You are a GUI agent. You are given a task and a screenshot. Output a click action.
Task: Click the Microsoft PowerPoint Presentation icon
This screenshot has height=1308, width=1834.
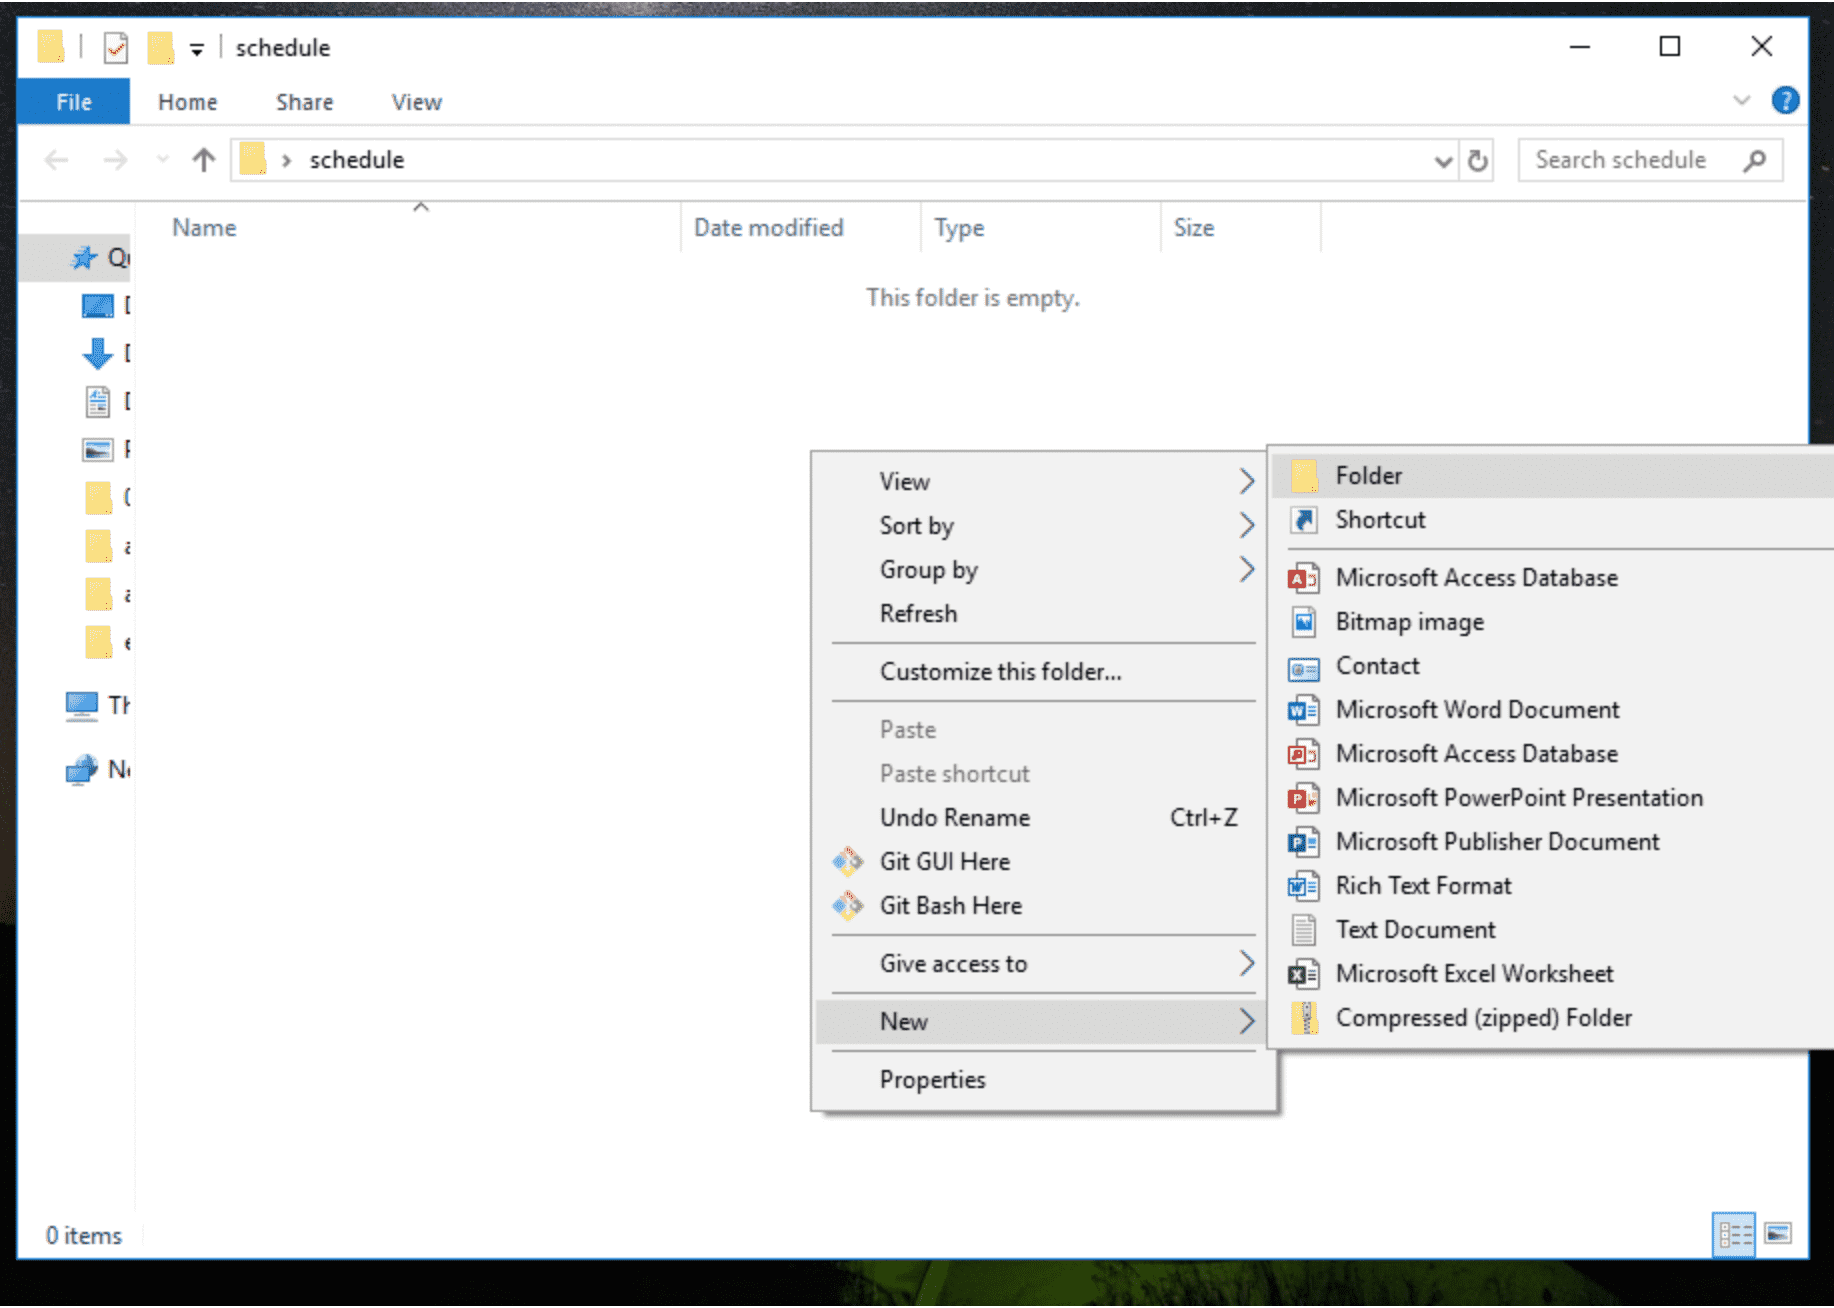point(1303,798)
